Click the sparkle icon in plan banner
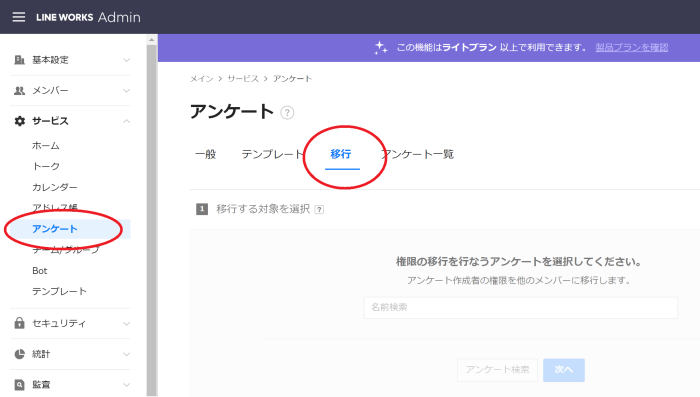 (x=381, y=47)
